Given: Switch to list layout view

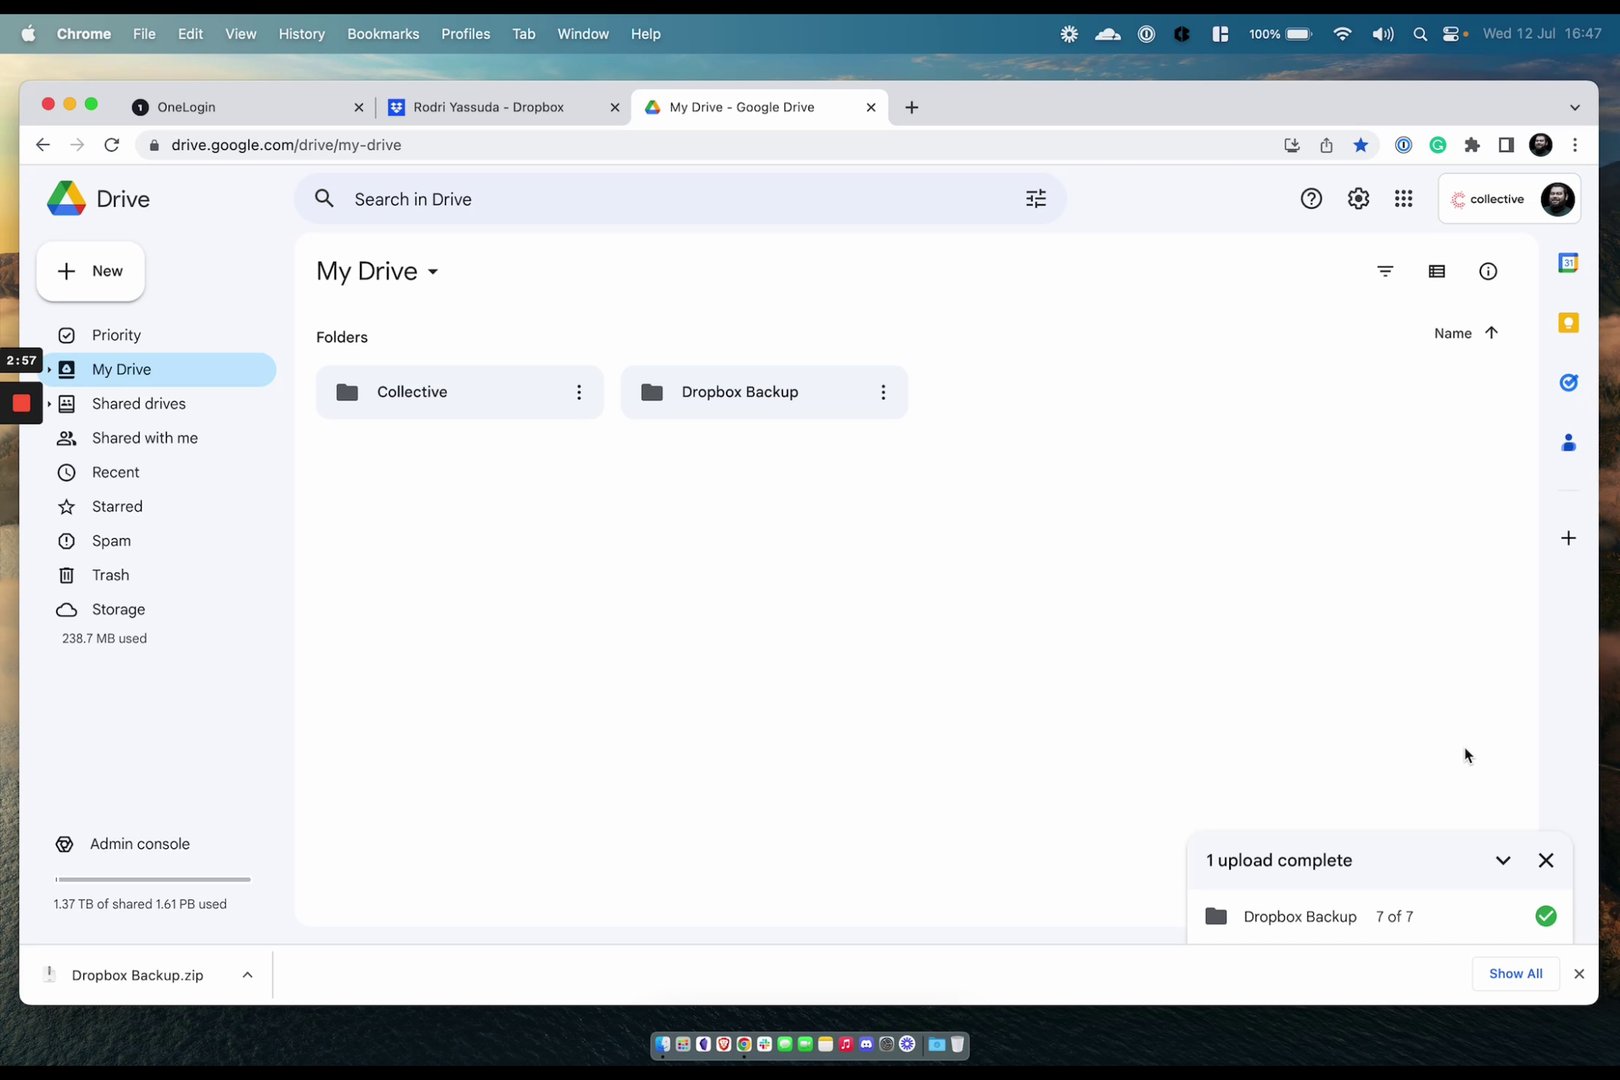Looking at the screenshot, I should click(1437, 271).
